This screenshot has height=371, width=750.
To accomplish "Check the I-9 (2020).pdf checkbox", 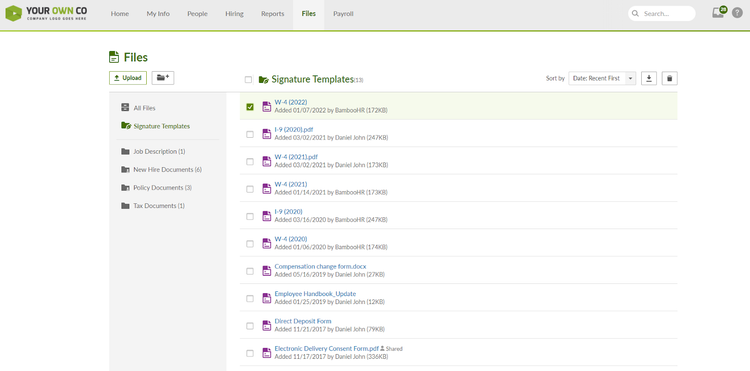I will (x=250, y=134).
